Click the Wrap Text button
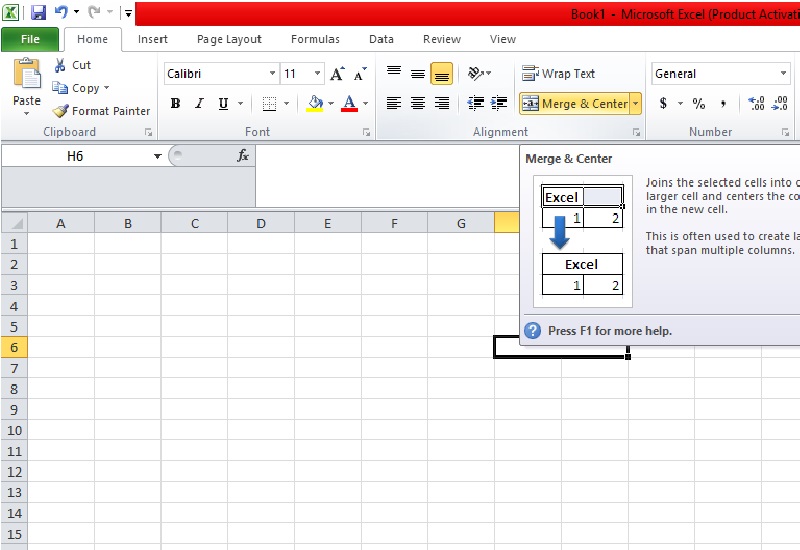Viewport: 800px width, 550px height. click(x=559, y=73)
